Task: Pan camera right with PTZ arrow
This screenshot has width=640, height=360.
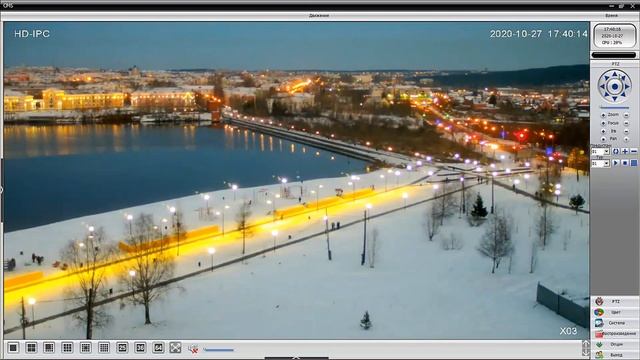Action: [x=628, y=87]
